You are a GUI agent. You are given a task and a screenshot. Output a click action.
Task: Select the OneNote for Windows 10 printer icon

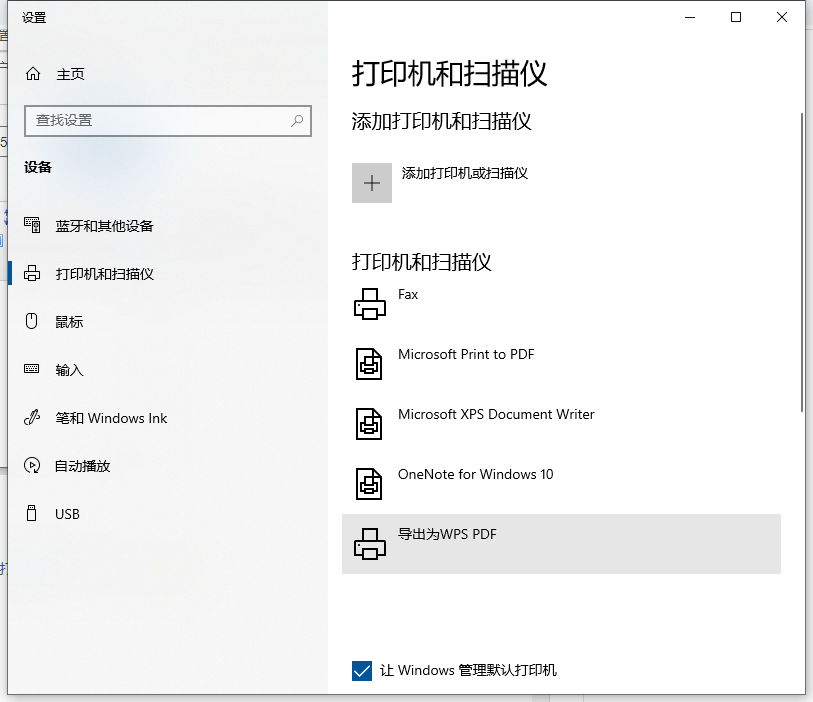370,482
